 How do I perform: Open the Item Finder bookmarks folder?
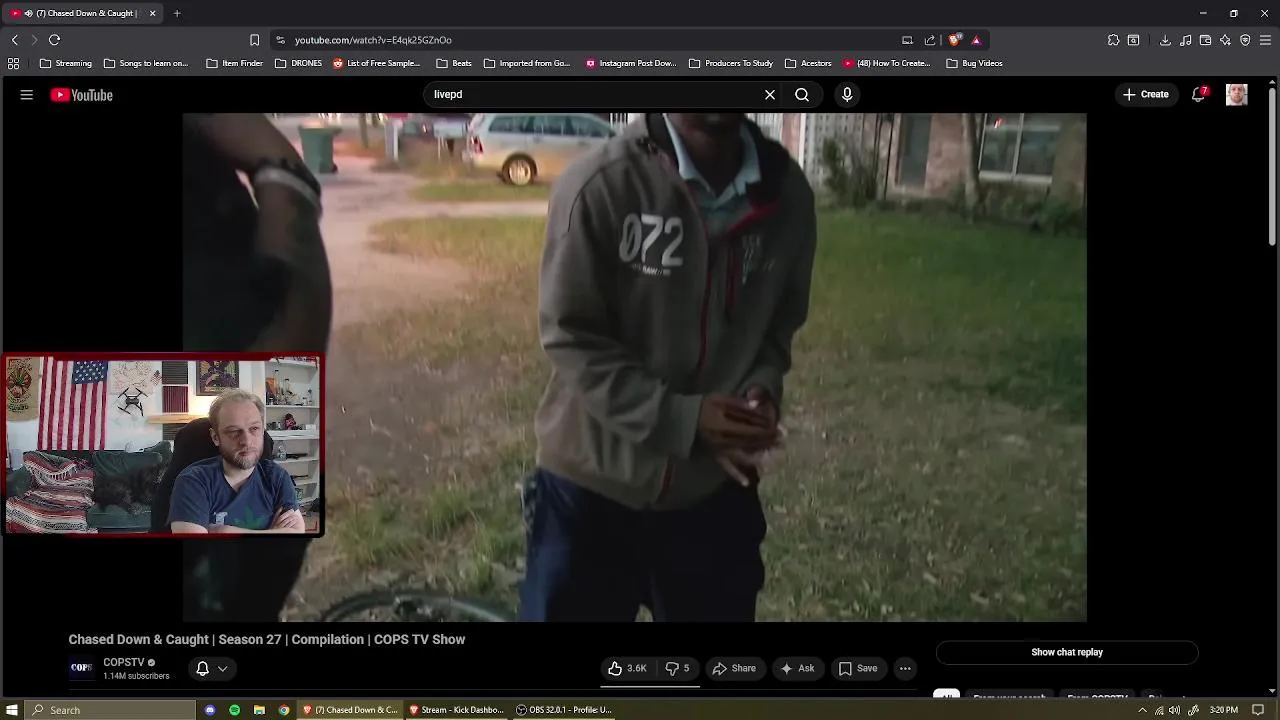pos(234,63)
